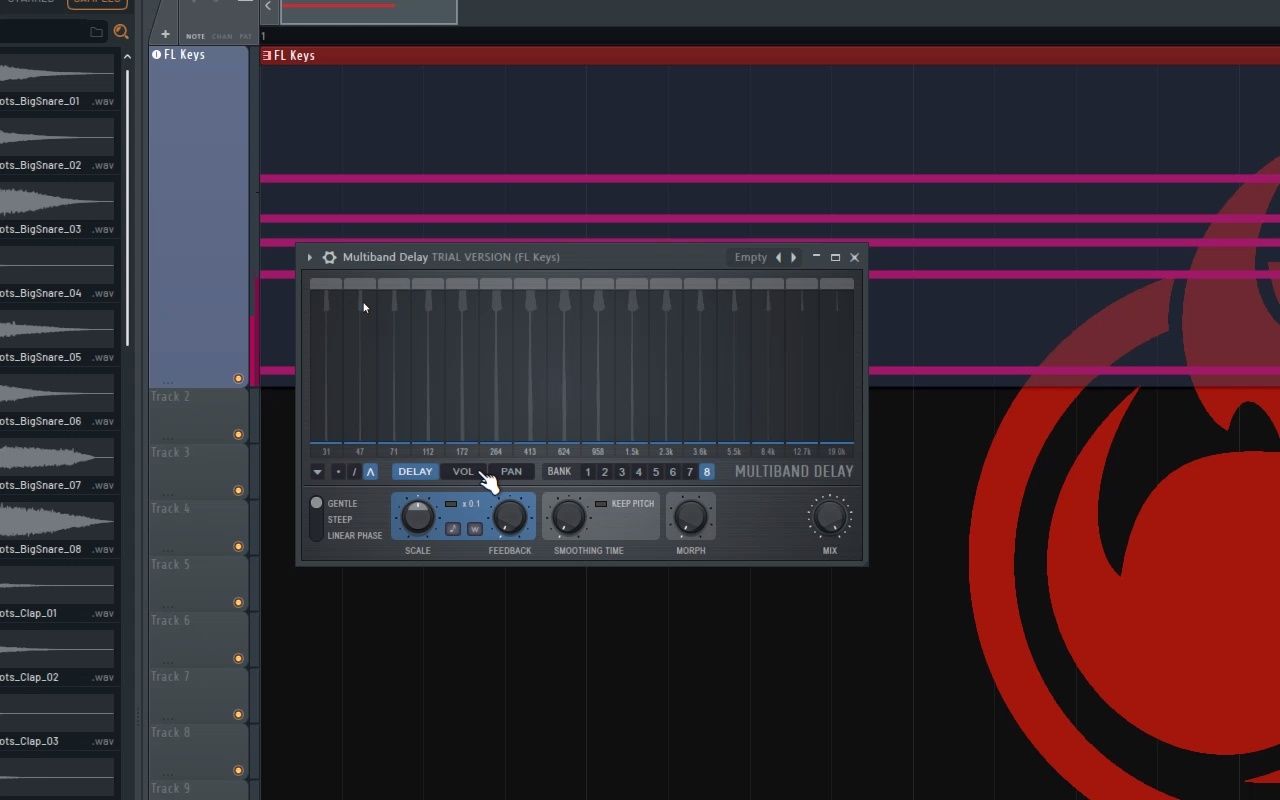The height and width of the screenshot is (800, 1280).
Task: Open the Multiband Delay plugin options arrow
Action: click(x=310, y=257)
